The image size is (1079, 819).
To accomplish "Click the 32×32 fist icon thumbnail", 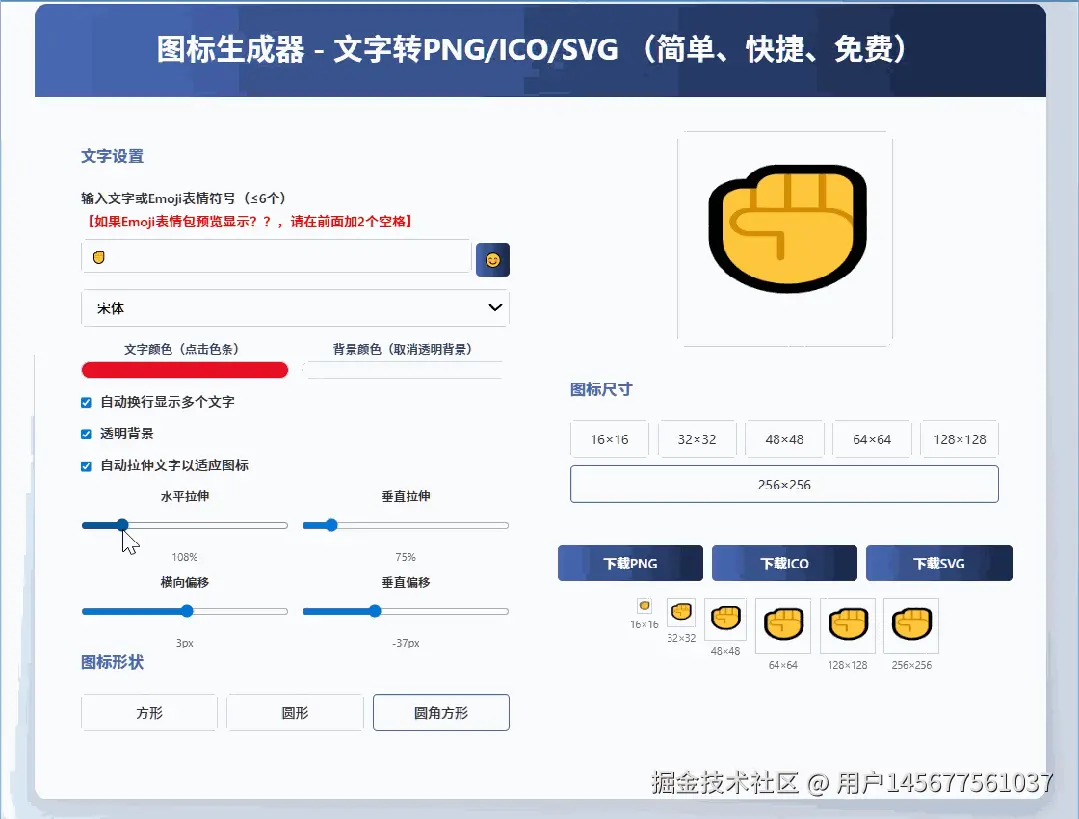I will (x=681, y=613).
